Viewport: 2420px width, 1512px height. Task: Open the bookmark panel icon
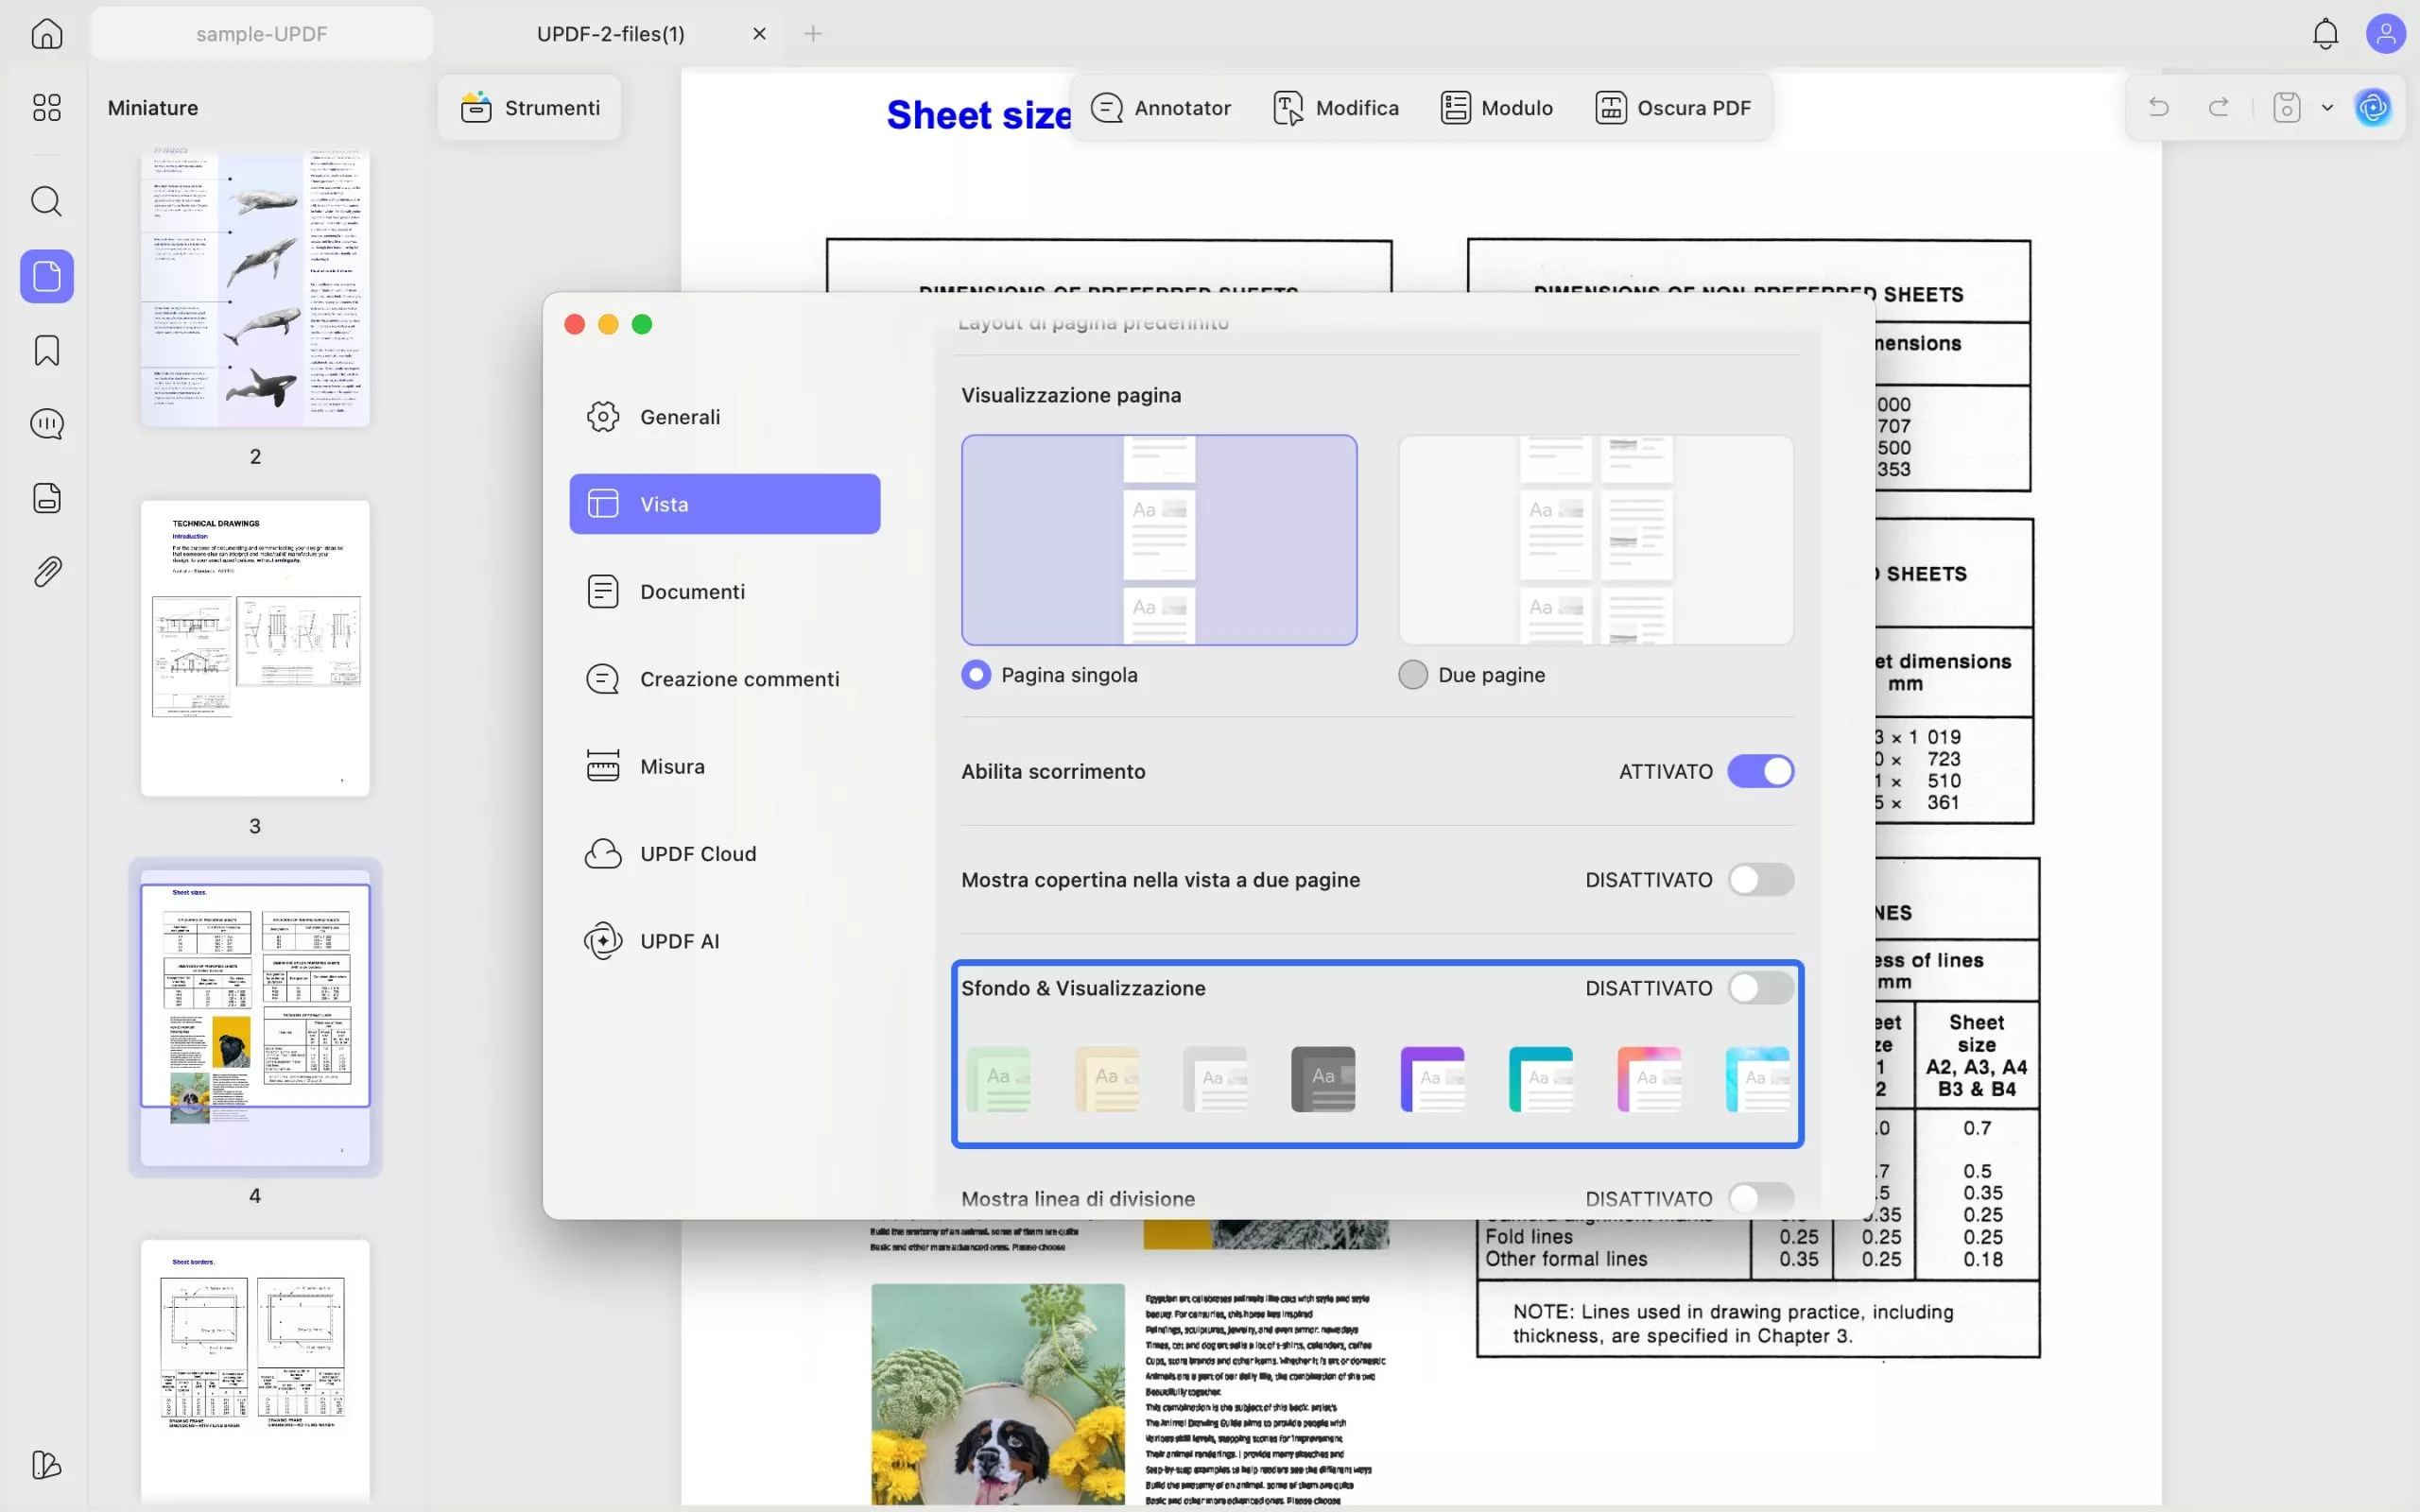point(47,350)
